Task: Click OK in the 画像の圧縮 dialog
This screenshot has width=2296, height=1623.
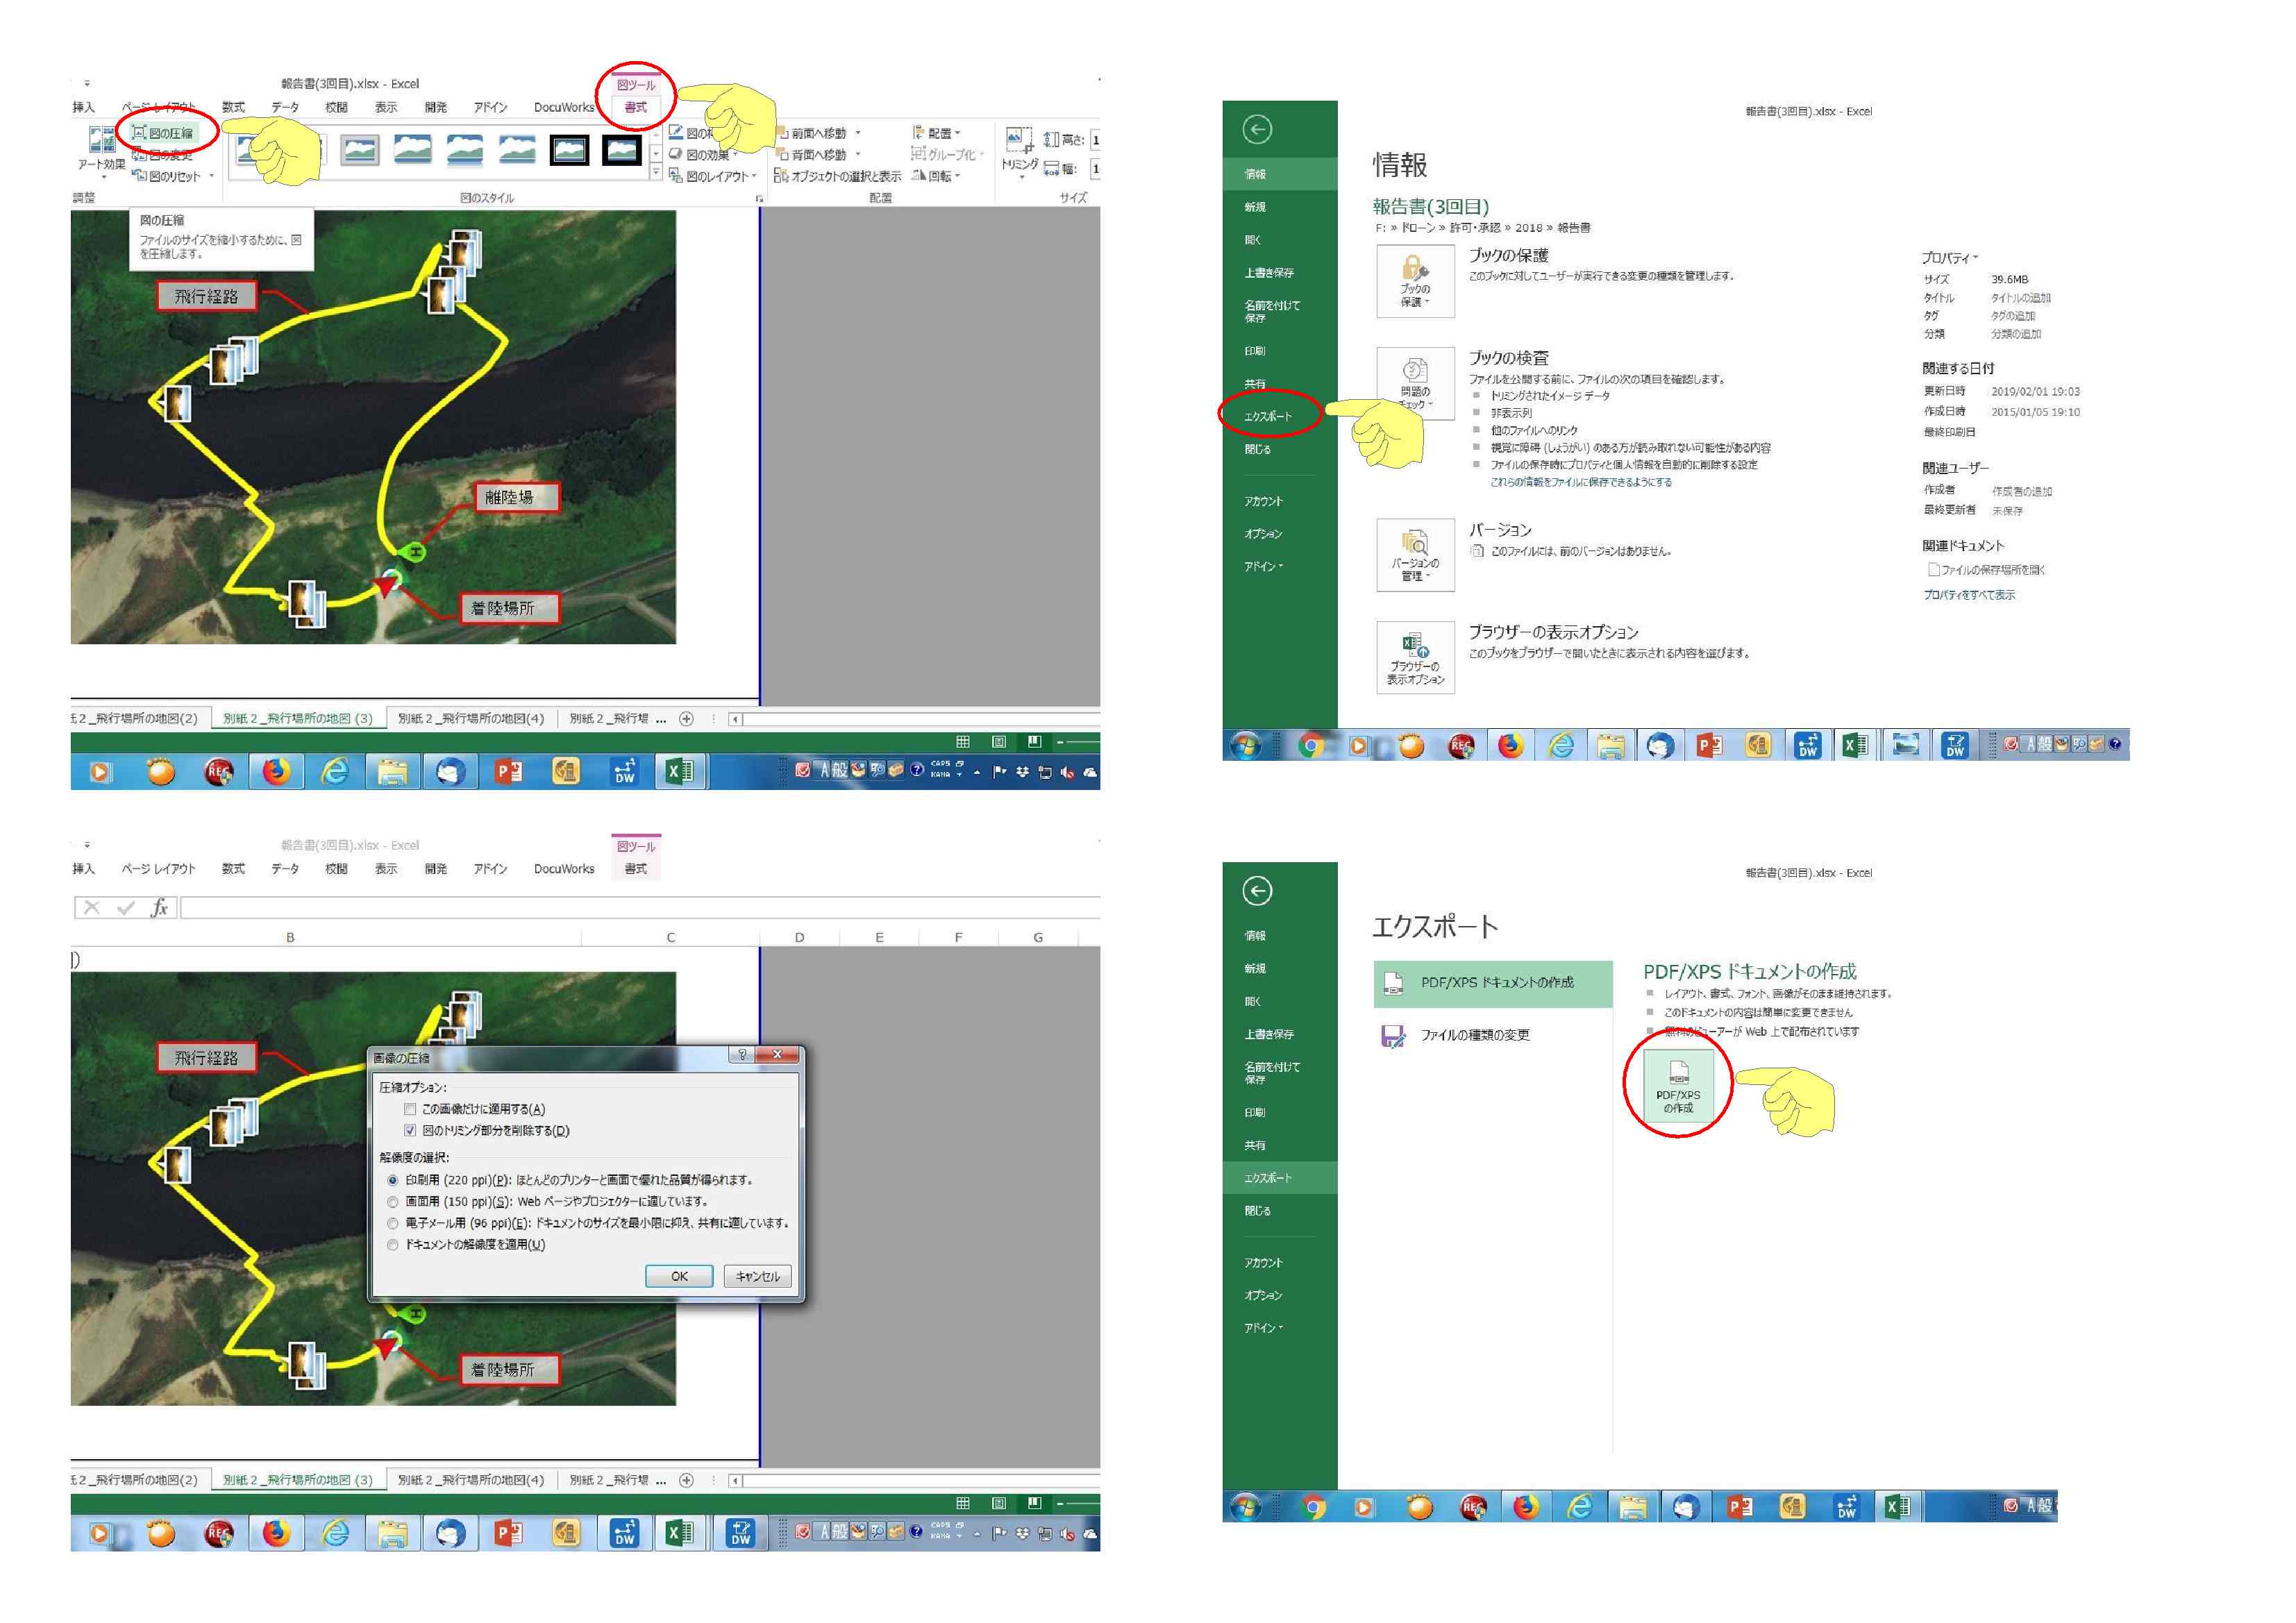Action: 679,1277
